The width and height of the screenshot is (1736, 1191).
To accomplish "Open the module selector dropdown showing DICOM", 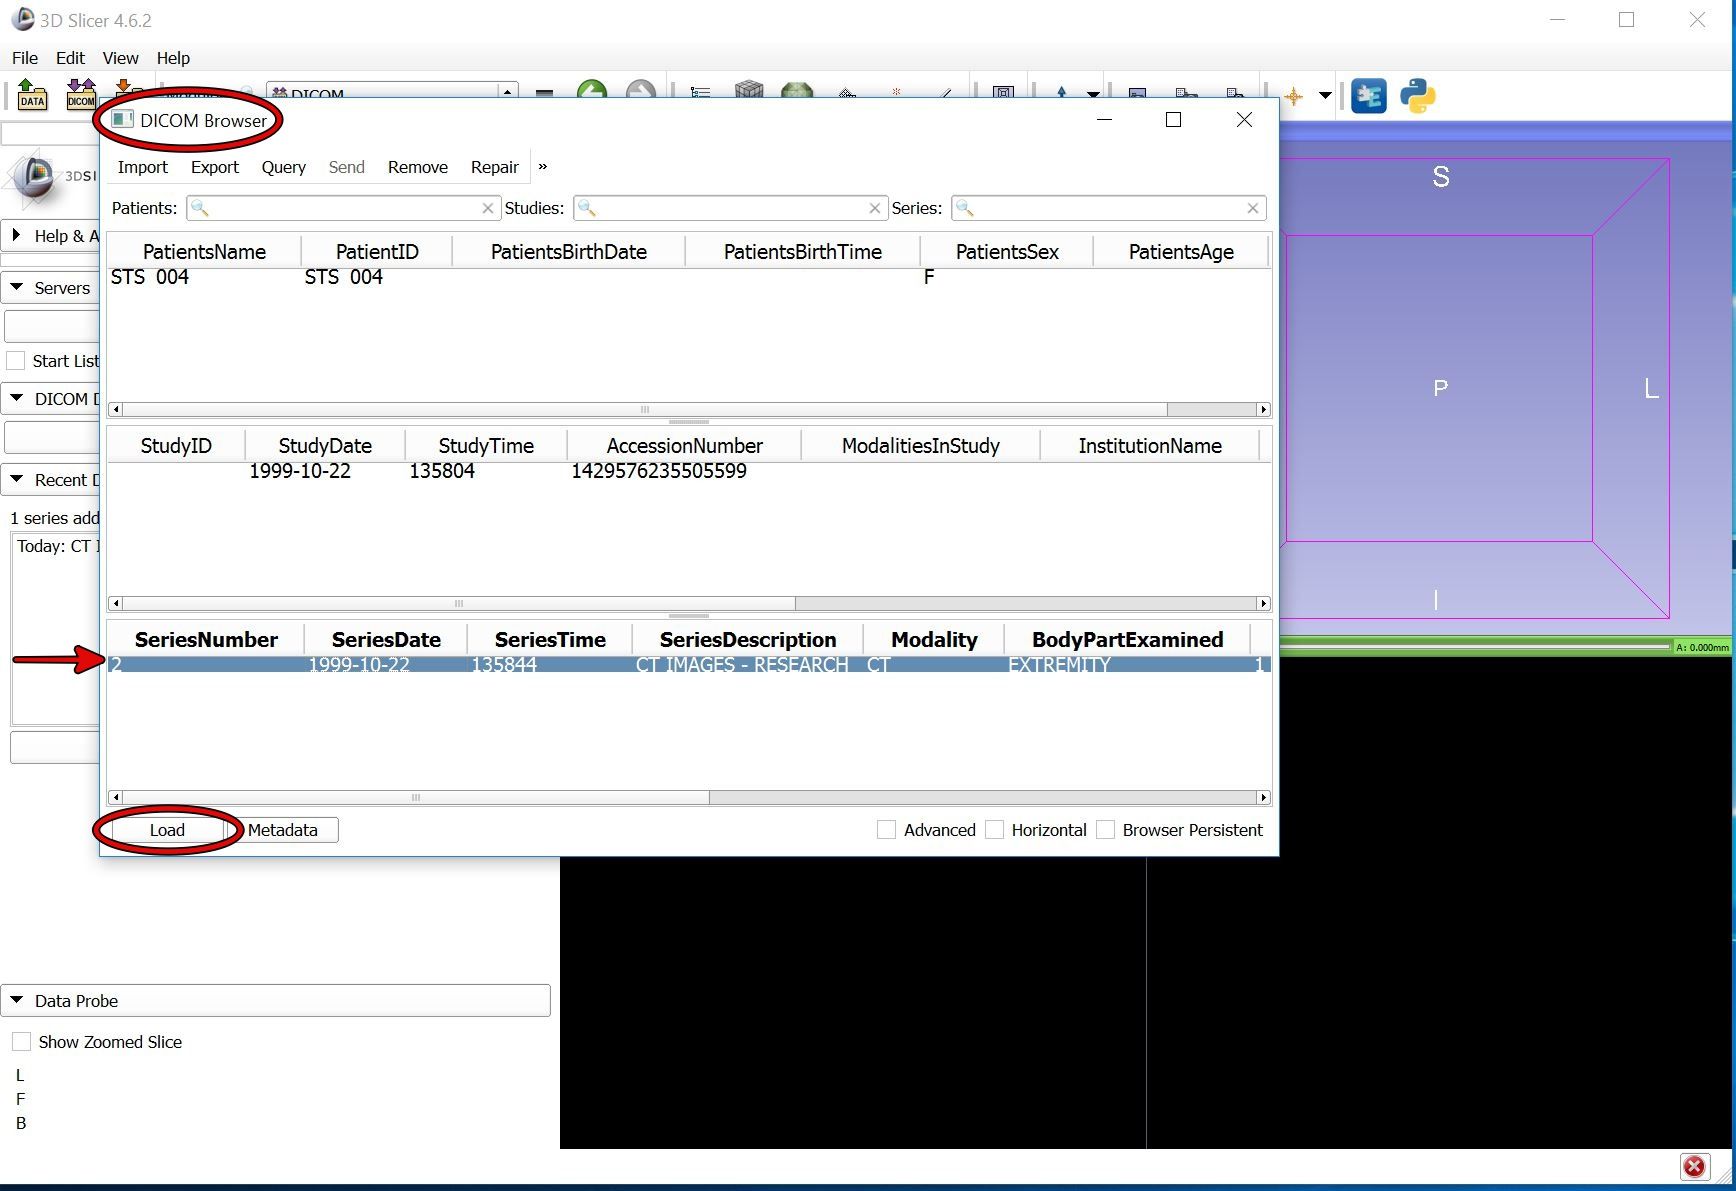I will pos(392,92).
